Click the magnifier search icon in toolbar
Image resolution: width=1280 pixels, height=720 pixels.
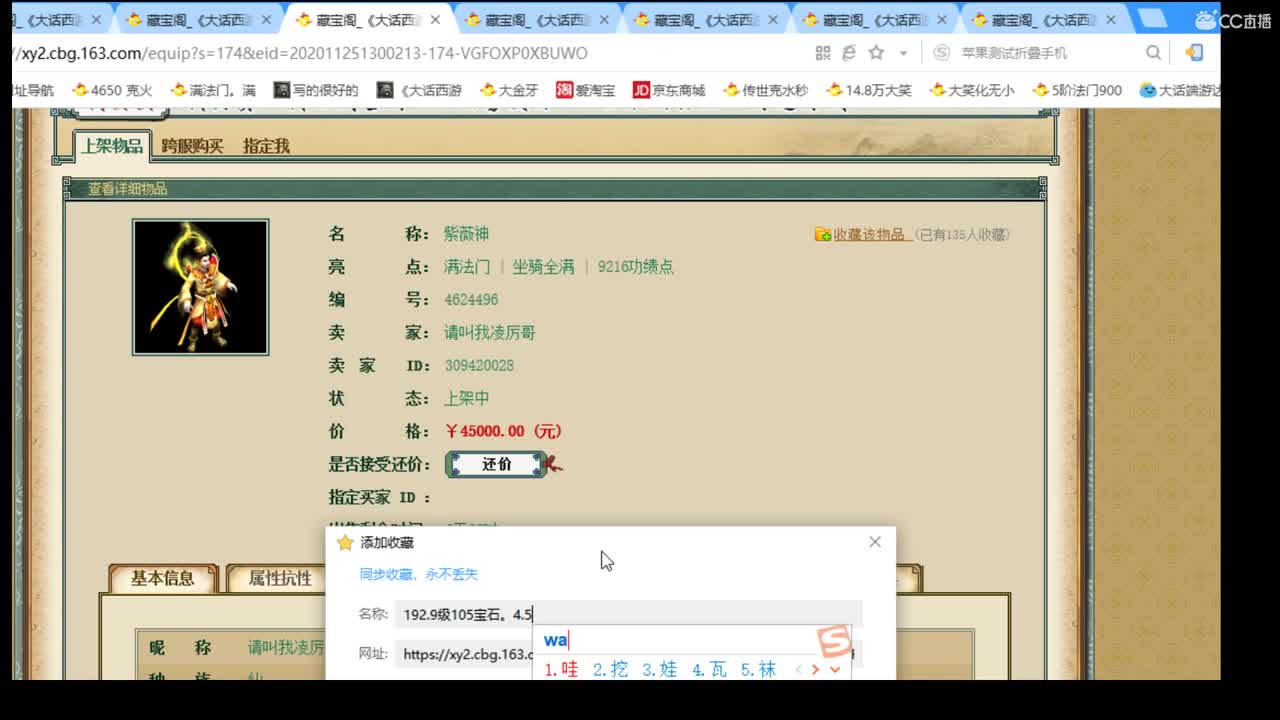tap(1153, 53)
